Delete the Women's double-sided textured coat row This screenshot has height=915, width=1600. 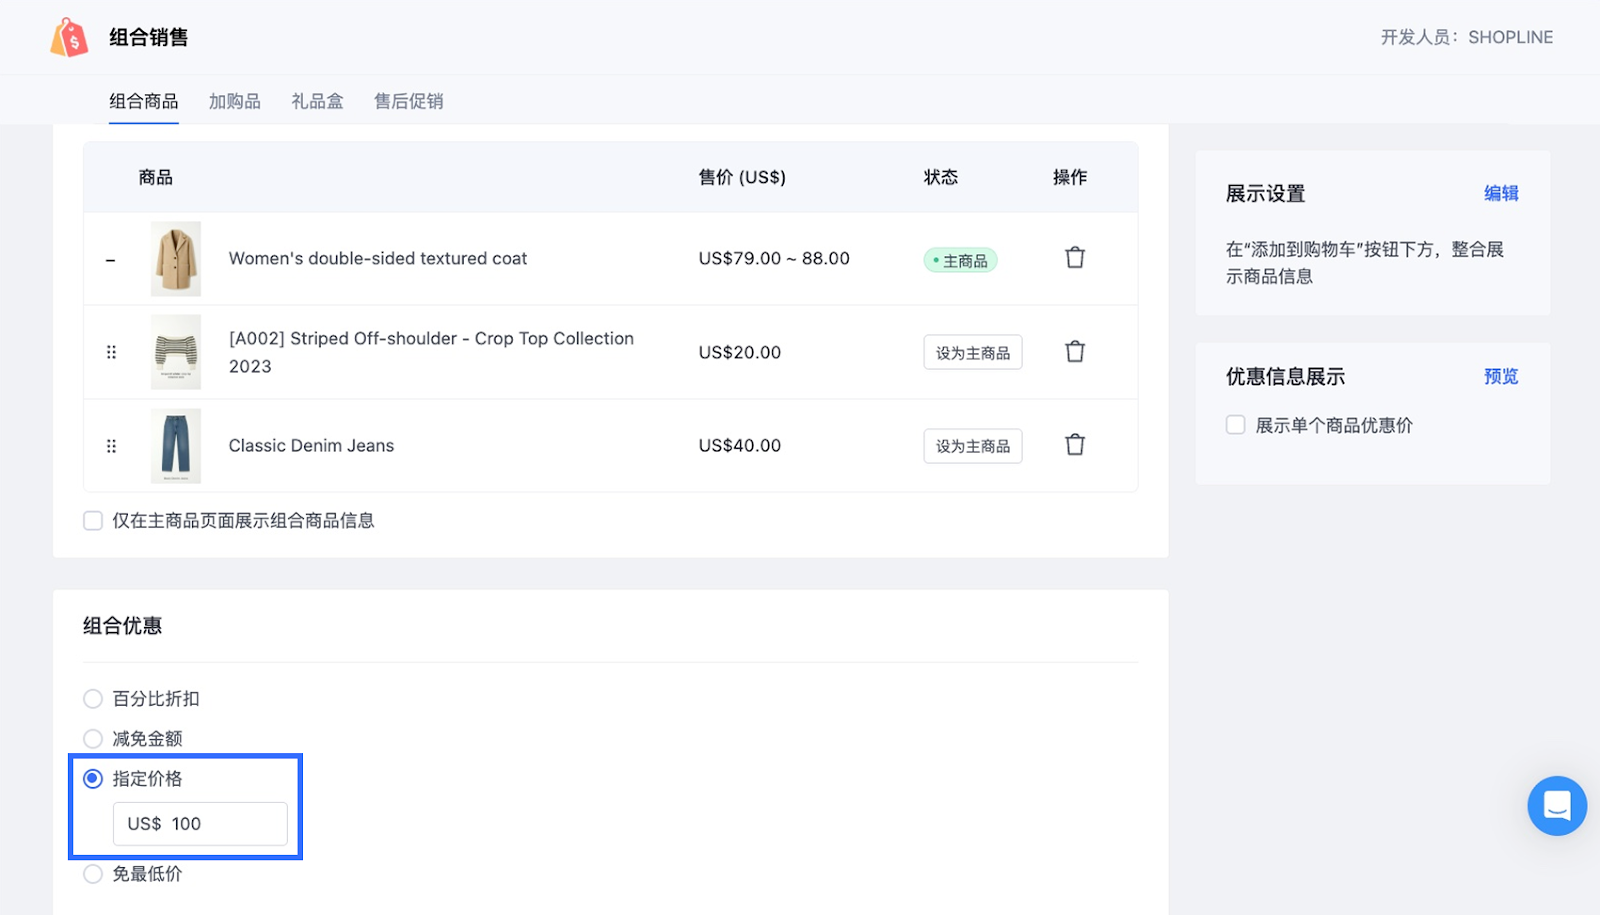(1074, 258)
